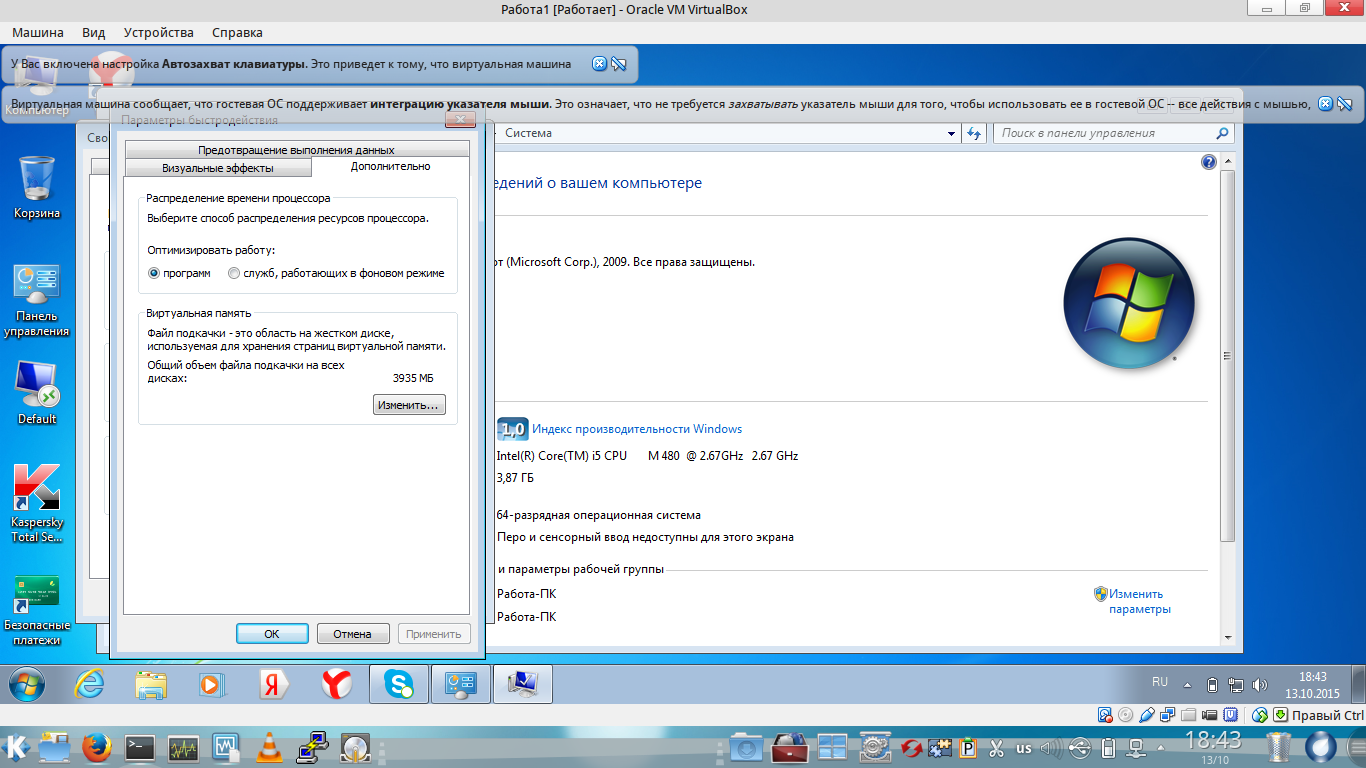The width and height of the screenshot is (1366, 768).
Task: Open the Yandex search taskbar icon
Action: click(x=274, y=684)
